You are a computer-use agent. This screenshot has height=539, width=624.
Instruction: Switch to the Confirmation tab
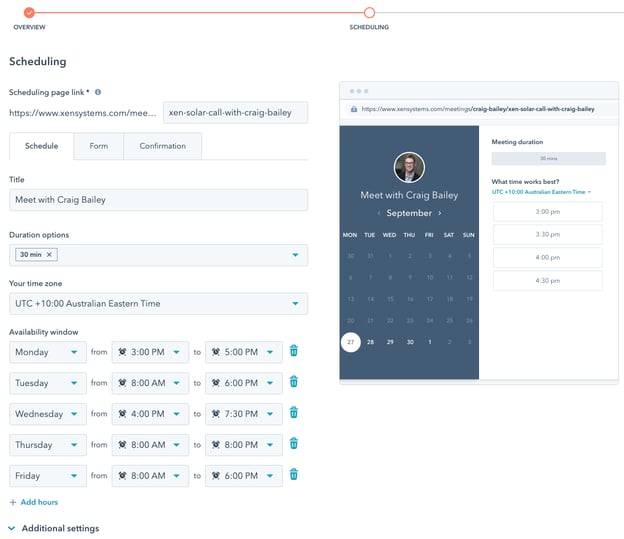(162, 146)
